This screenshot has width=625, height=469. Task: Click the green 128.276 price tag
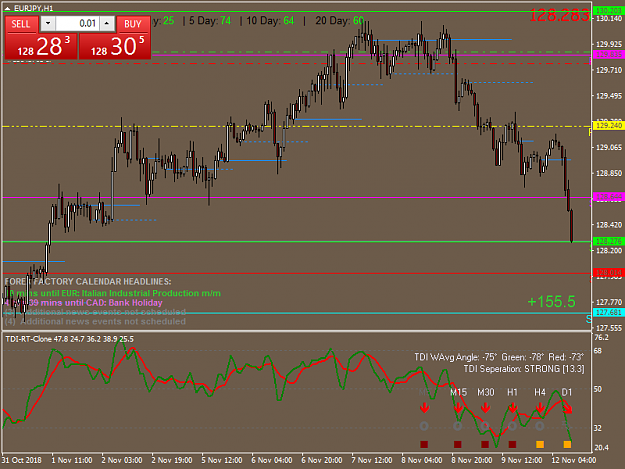pos(608,241)
